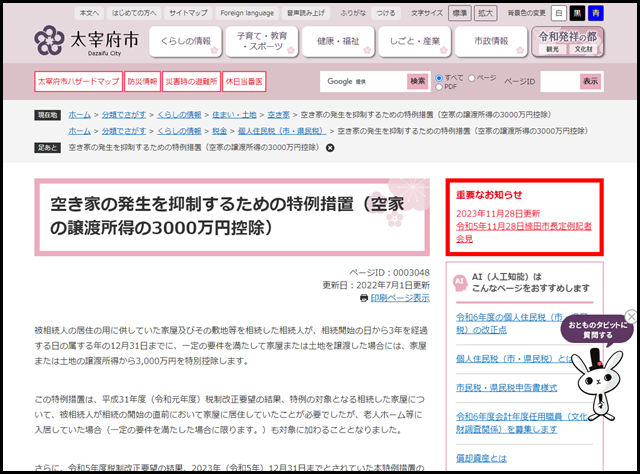This screenshot has width=640, height=474.
Task: Set background color to blue (青)
Action: pyautogui.click(x=596, y=13)
